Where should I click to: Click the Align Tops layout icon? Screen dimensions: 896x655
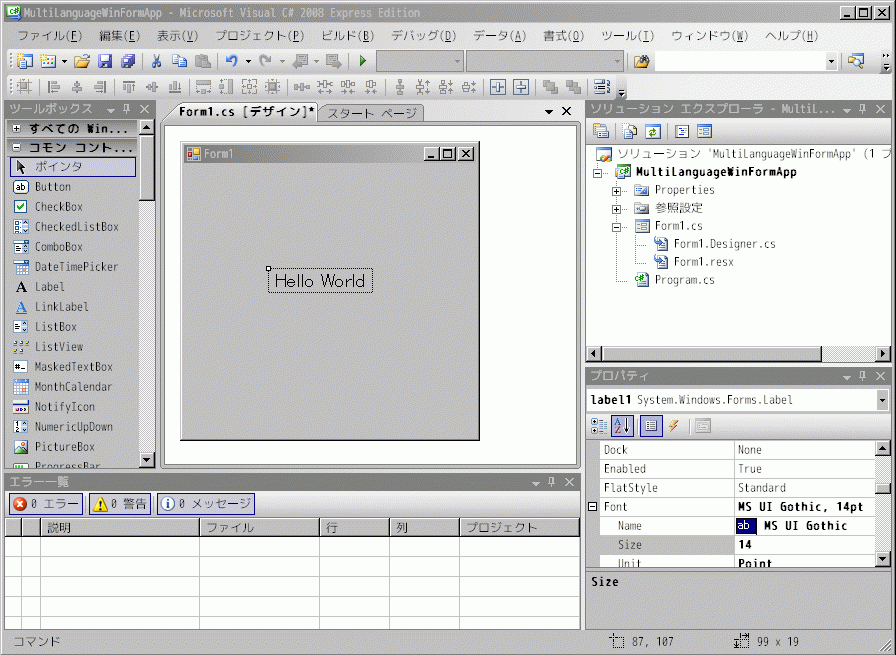[x=129, y=87]
